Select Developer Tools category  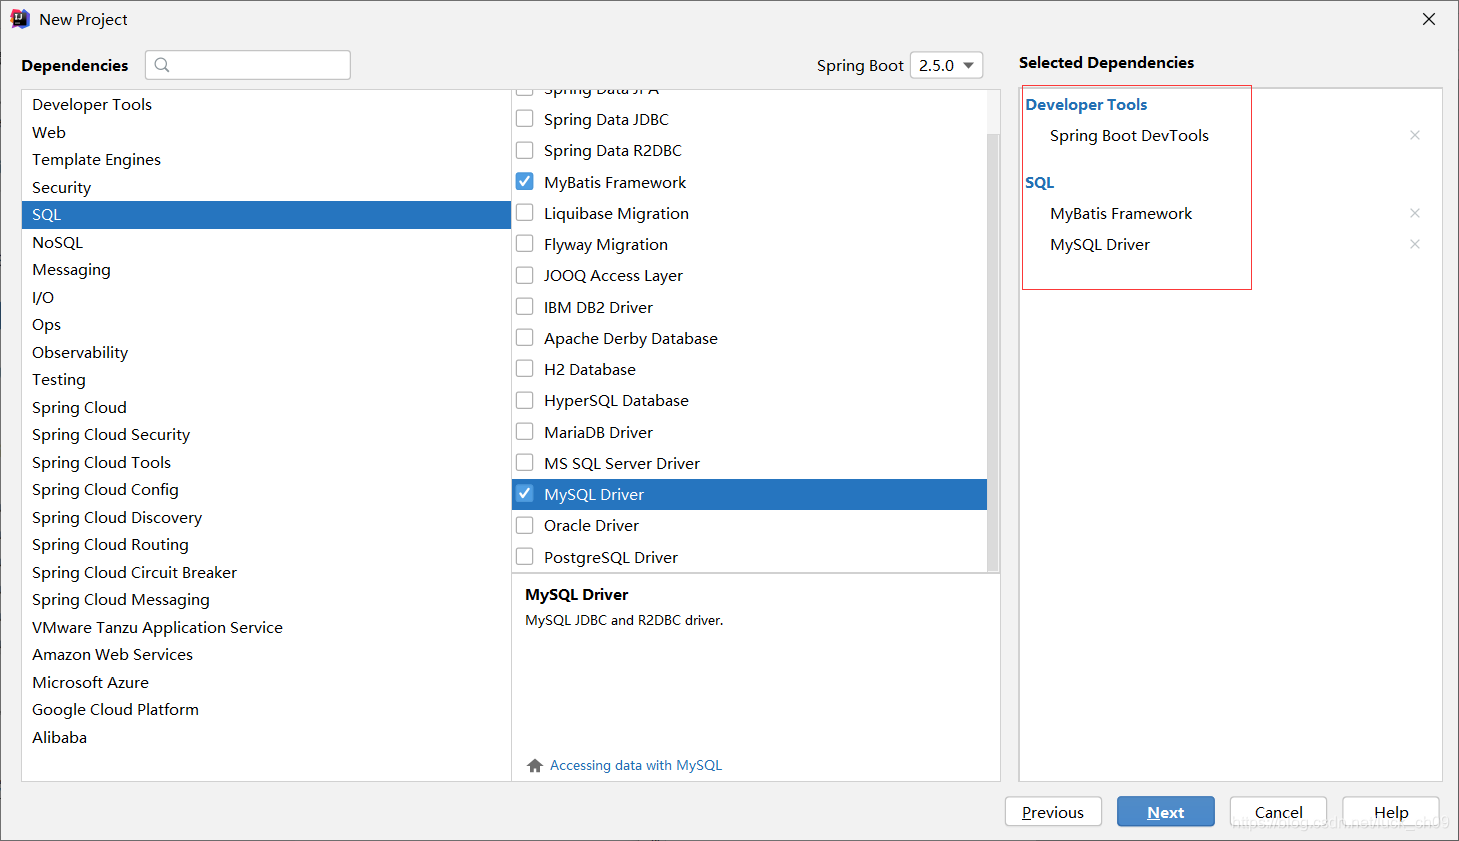tap(266, 104)
